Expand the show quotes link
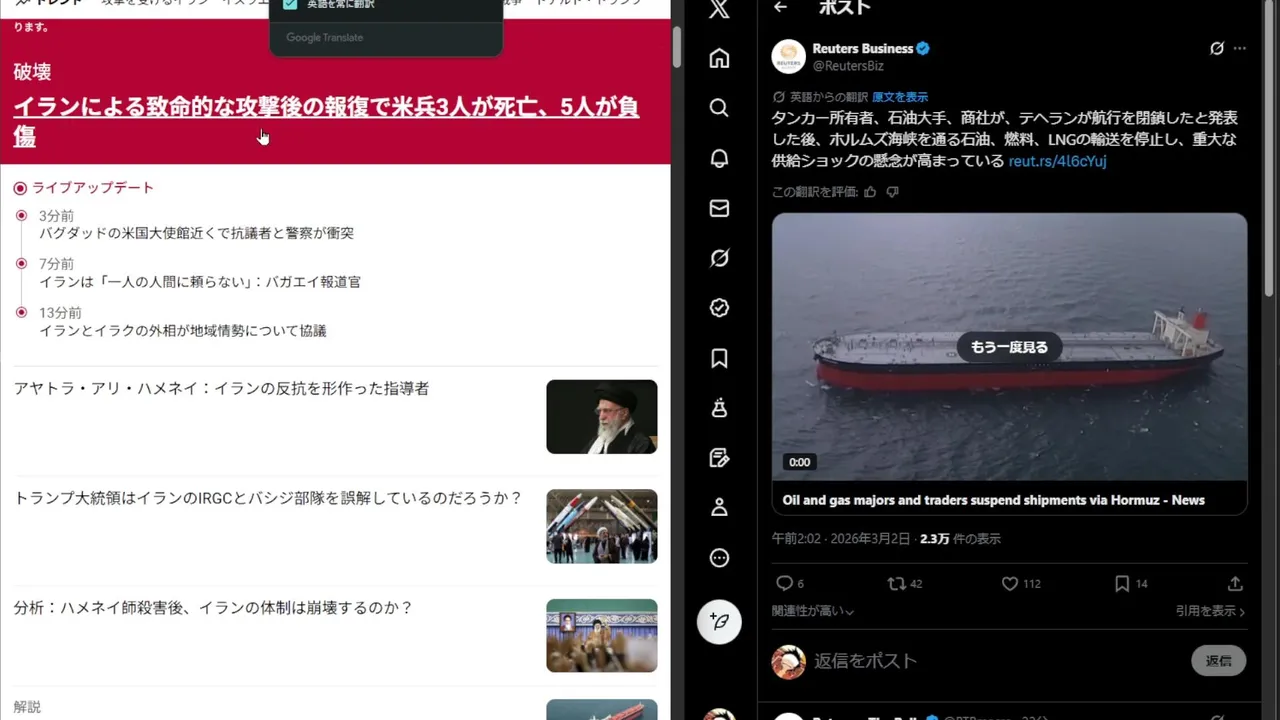The image size is (1280, 720). (1211, 611)
